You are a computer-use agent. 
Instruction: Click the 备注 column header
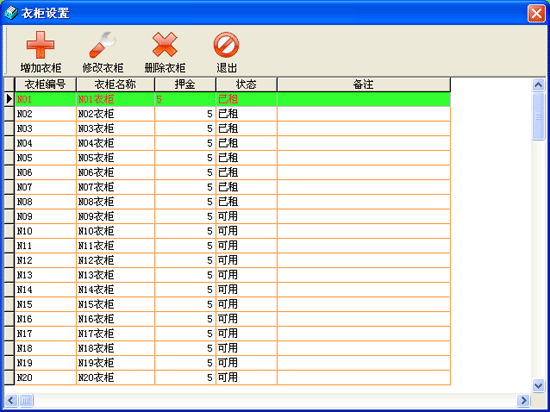pyautogui.click(x=364, y=85)
